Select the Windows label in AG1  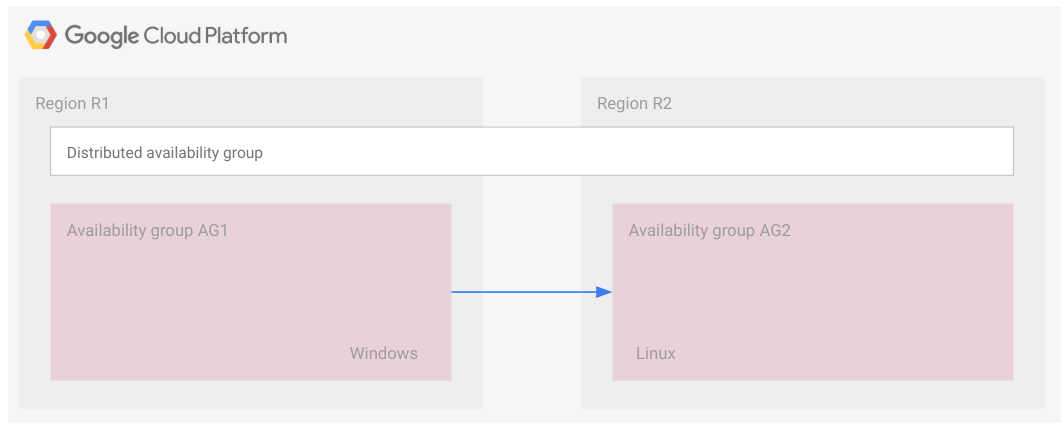tap(383, 353)
